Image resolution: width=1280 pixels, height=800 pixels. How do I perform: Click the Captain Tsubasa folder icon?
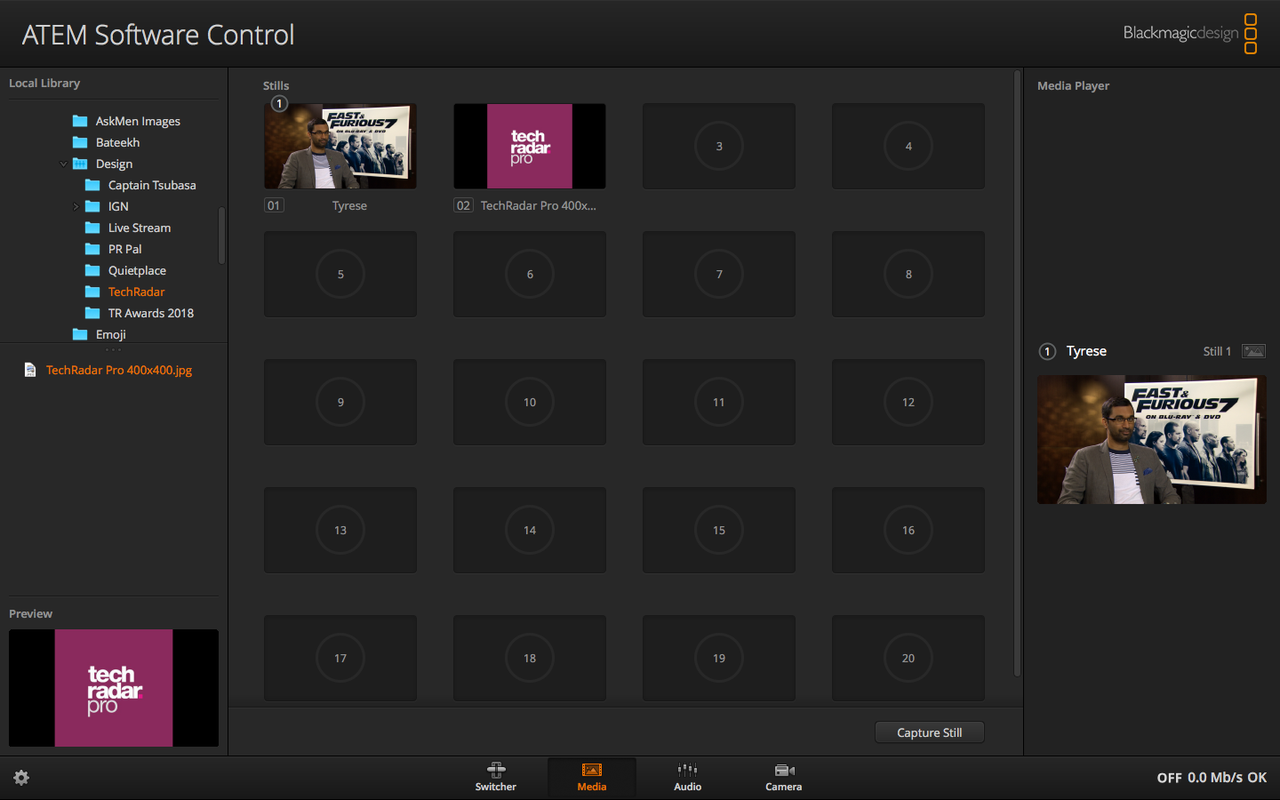pos(93,185)
